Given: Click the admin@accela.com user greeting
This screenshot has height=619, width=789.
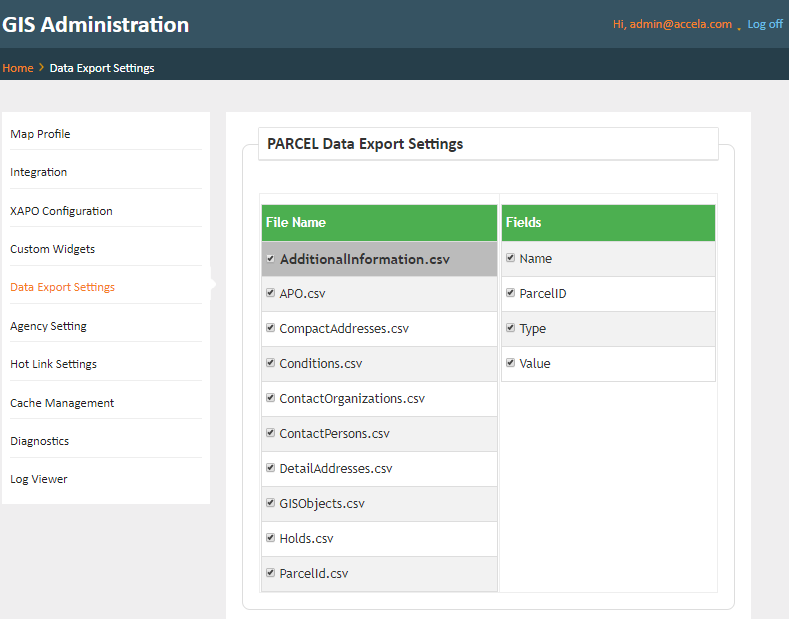Looking at the screenshot, I should 672,24.
